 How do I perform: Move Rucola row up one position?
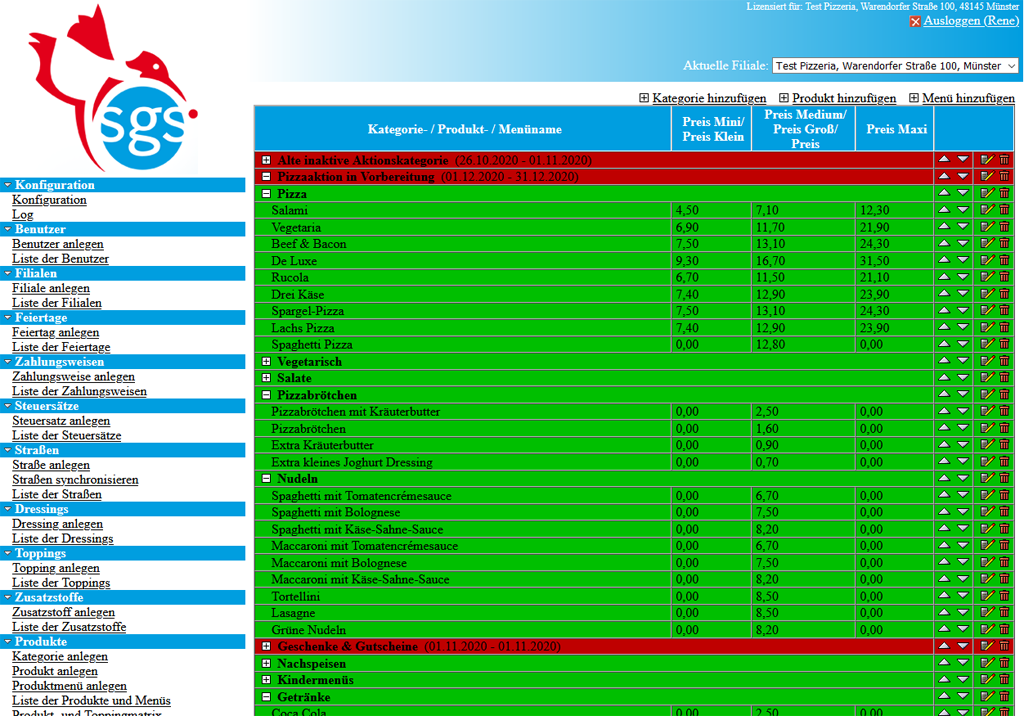(944, 276)
